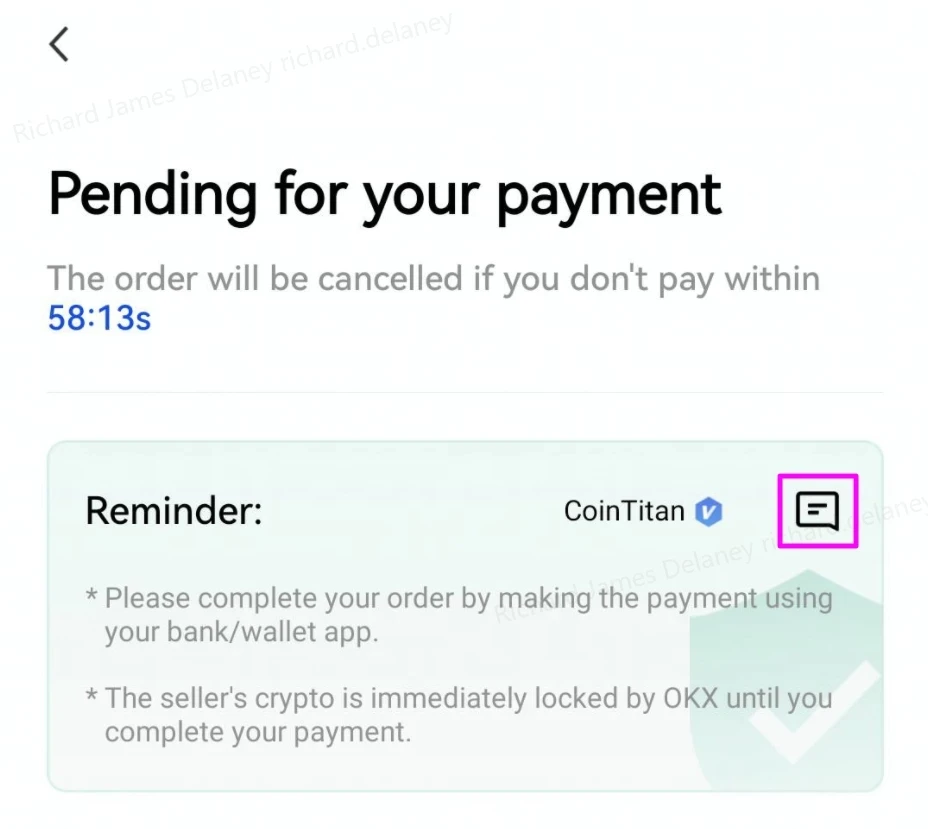Select the first asterisk bullet point
This screenshot has width=928, height=829.
(x=89, y=596)
